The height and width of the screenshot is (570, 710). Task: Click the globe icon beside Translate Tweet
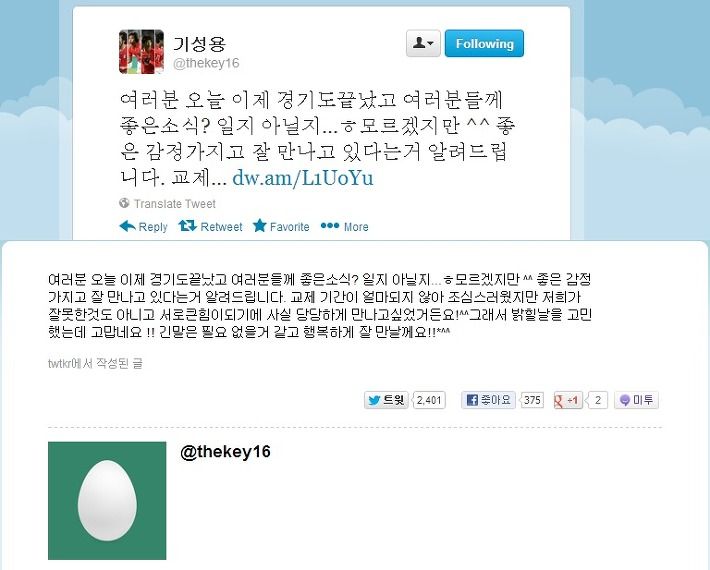124,203
